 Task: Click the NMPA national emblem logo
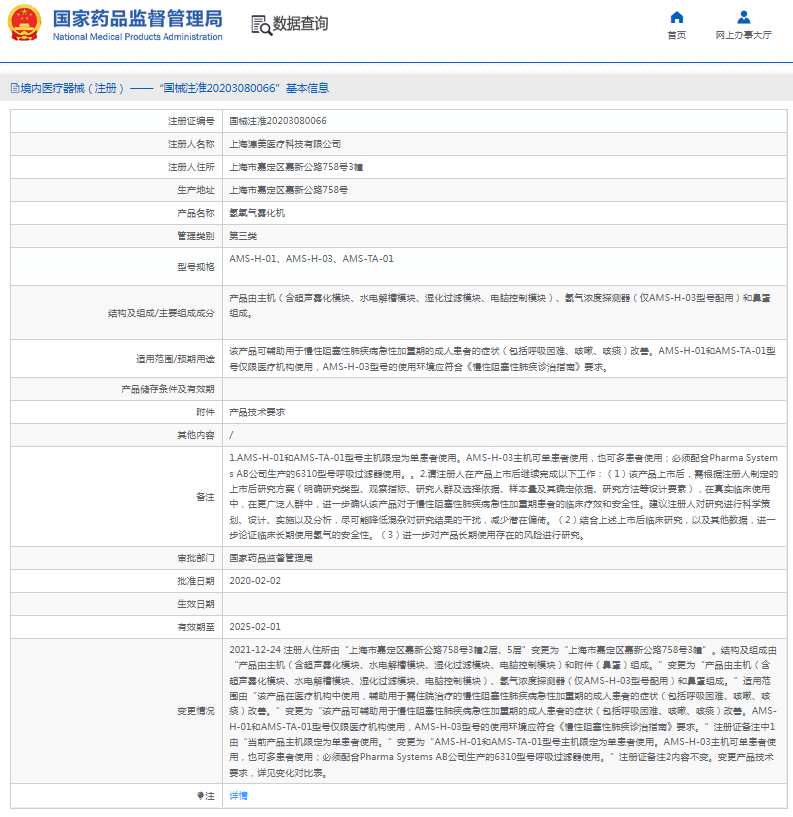[25, 24]
